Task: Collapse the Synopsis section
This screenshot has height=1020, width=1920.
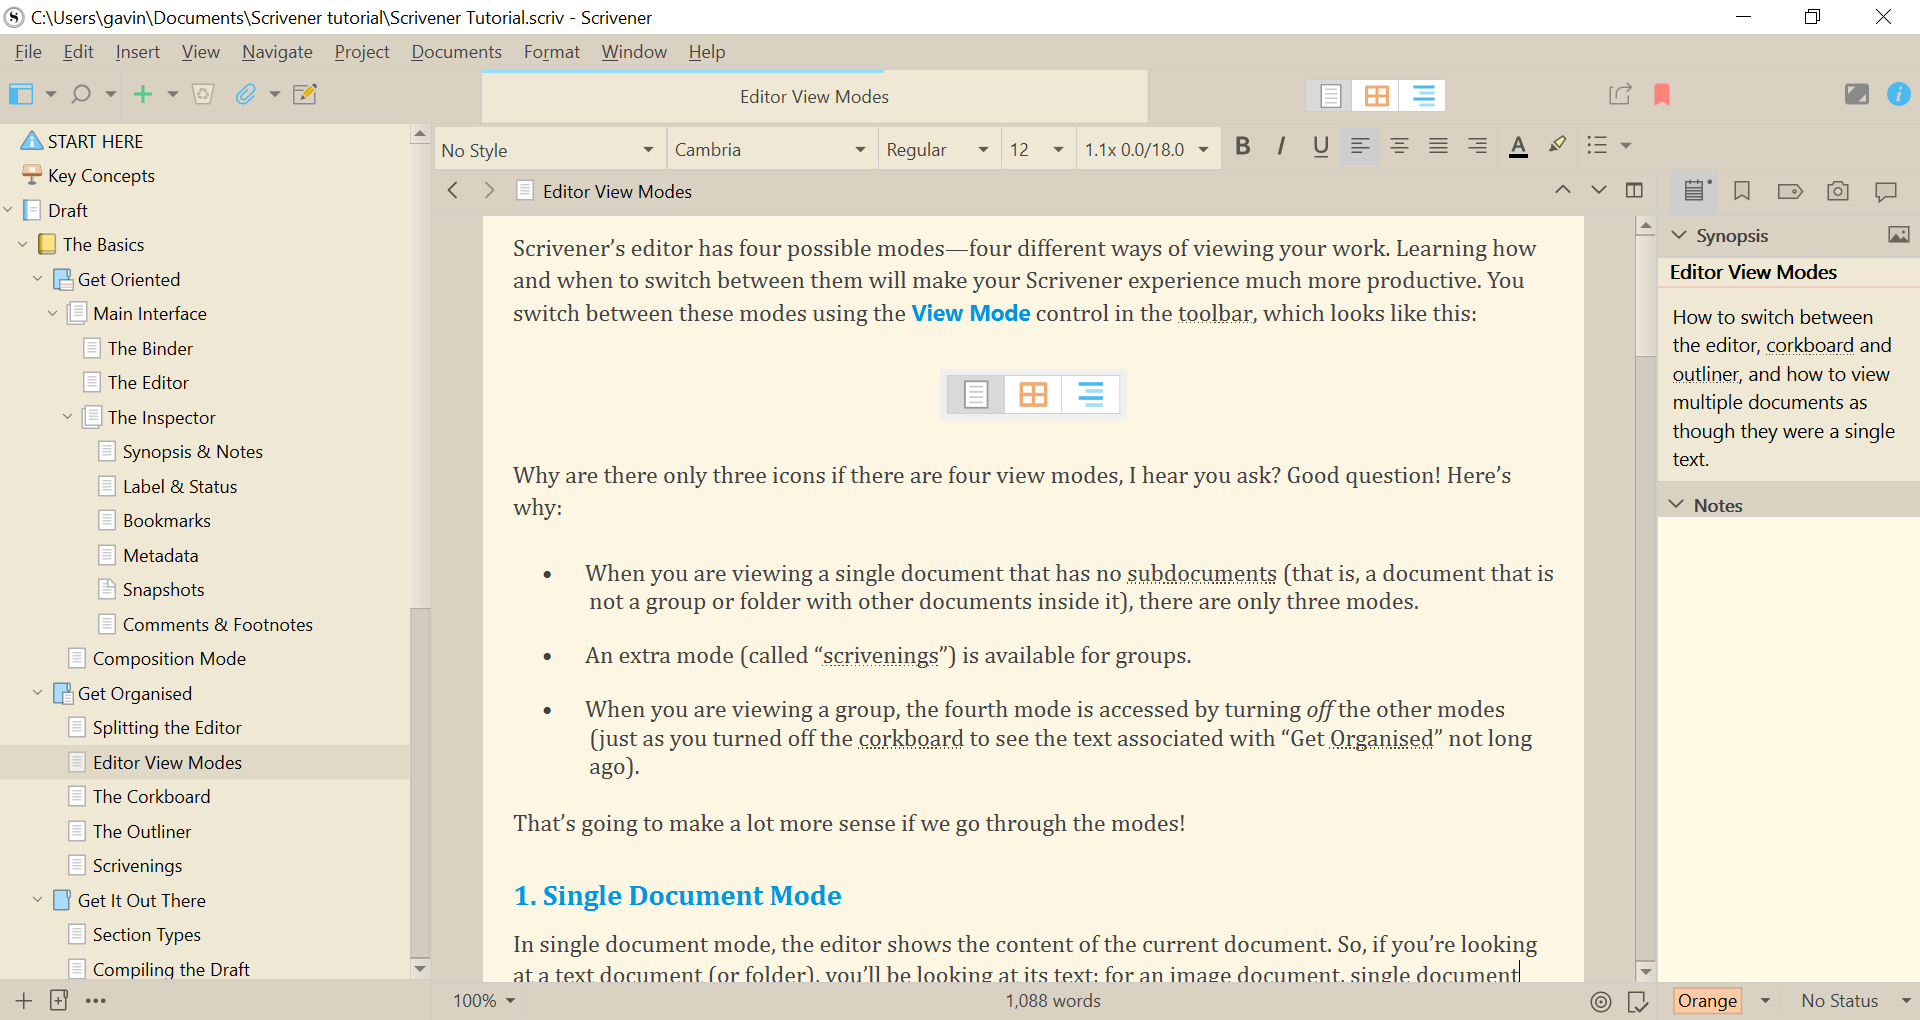Action: coord(1679,235)
